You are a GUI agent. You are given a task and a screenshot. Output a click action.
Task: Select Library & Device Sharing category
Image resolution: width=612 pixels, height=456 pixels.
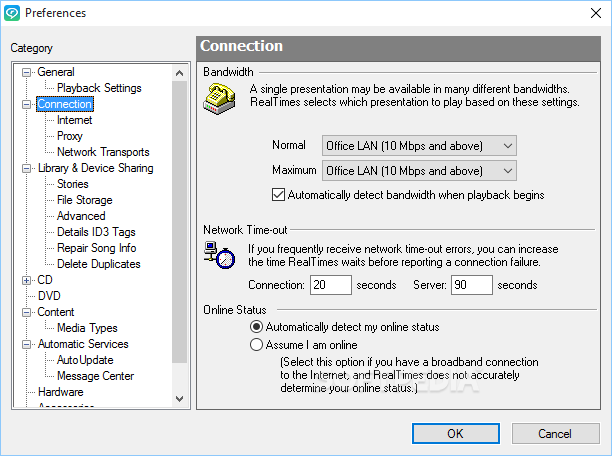coord(96,168)
